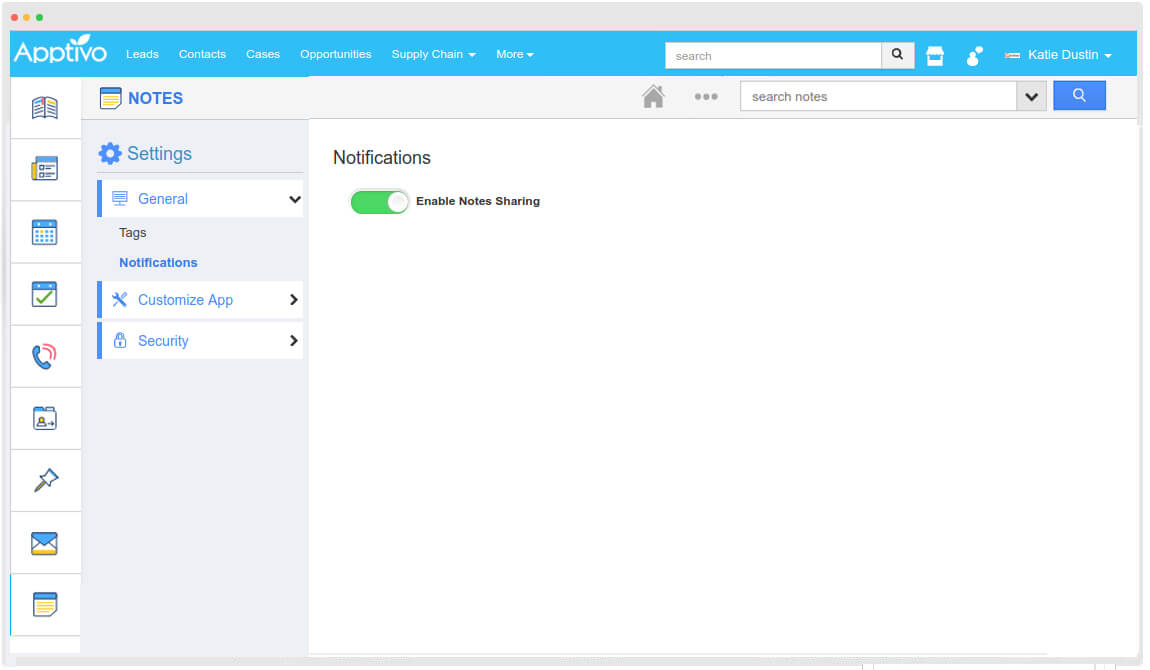Disable the Enable Notes Sharing toggle
The image size is (1150, 670).
[380, 202]
